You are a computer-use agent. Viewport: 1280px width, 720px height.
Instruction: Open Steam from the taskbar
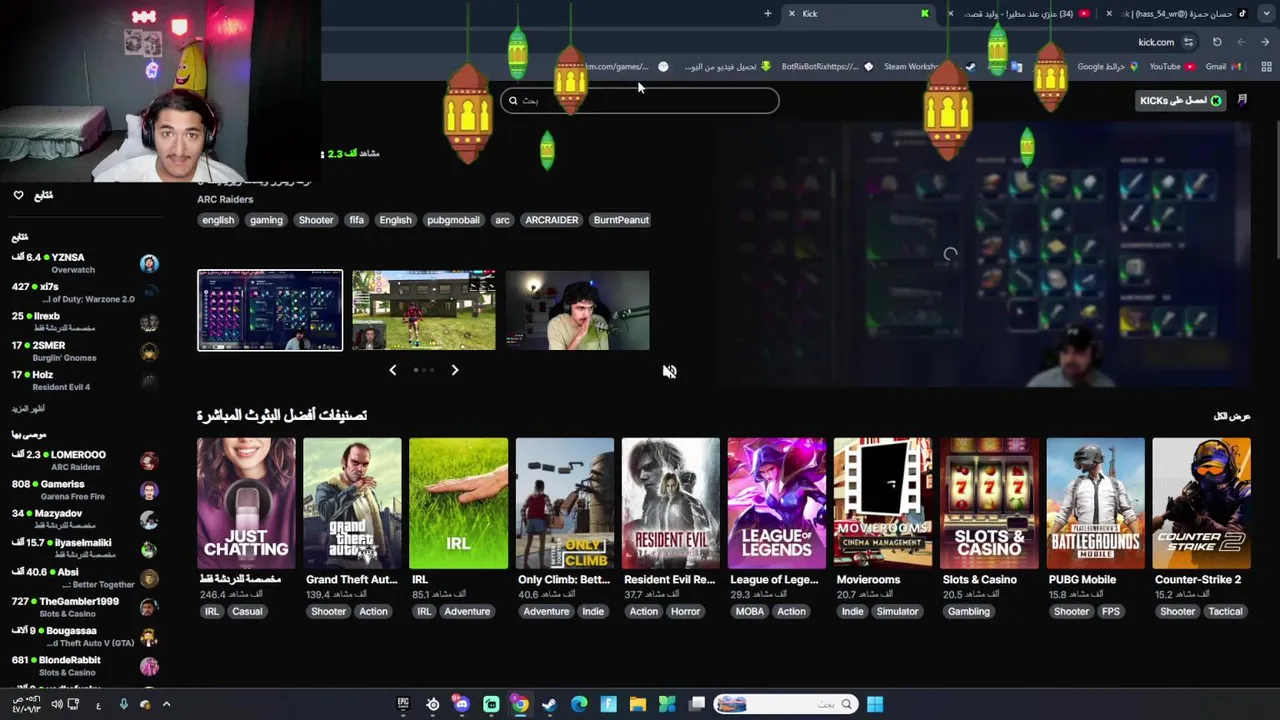tap(549, 704)
